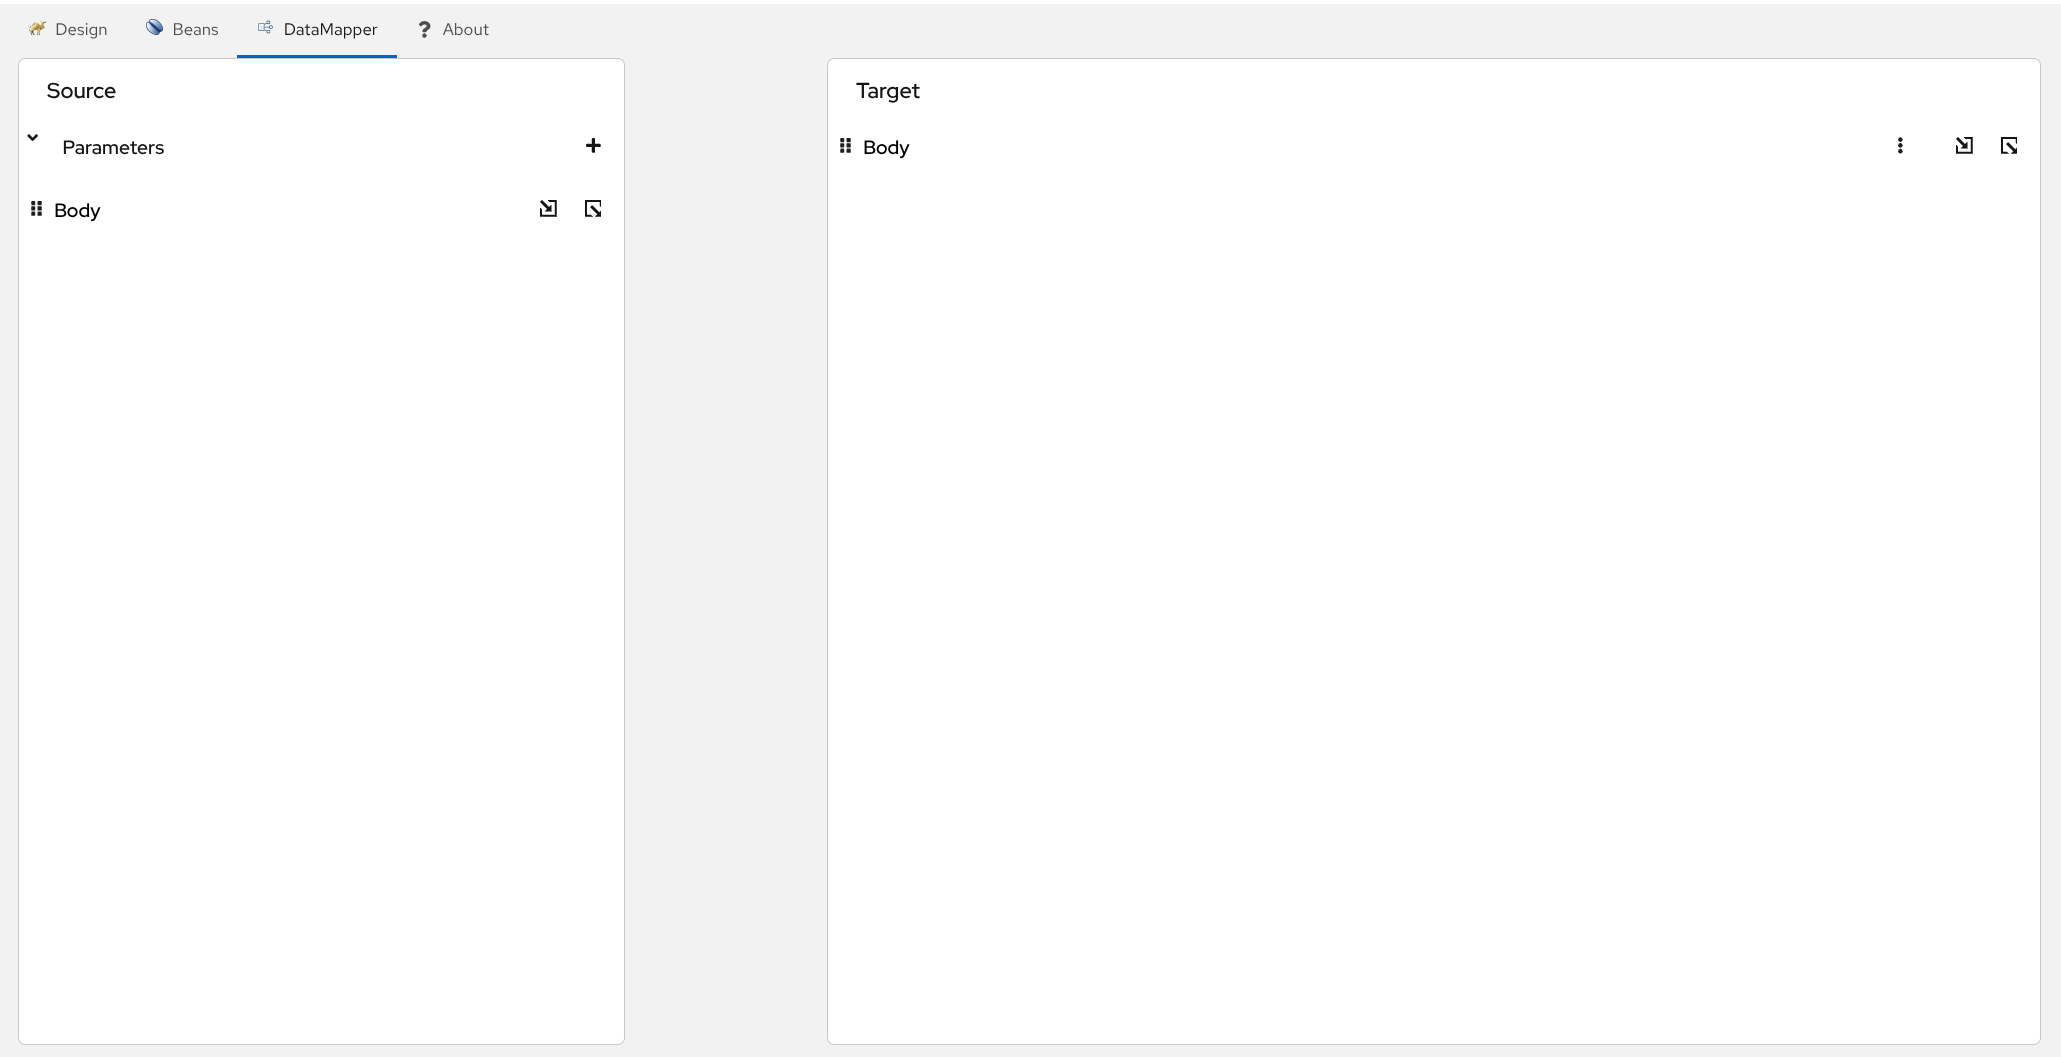Click the DataMapper tab icon
This screenshot has width=2061, height=1057.
(265, 28)
